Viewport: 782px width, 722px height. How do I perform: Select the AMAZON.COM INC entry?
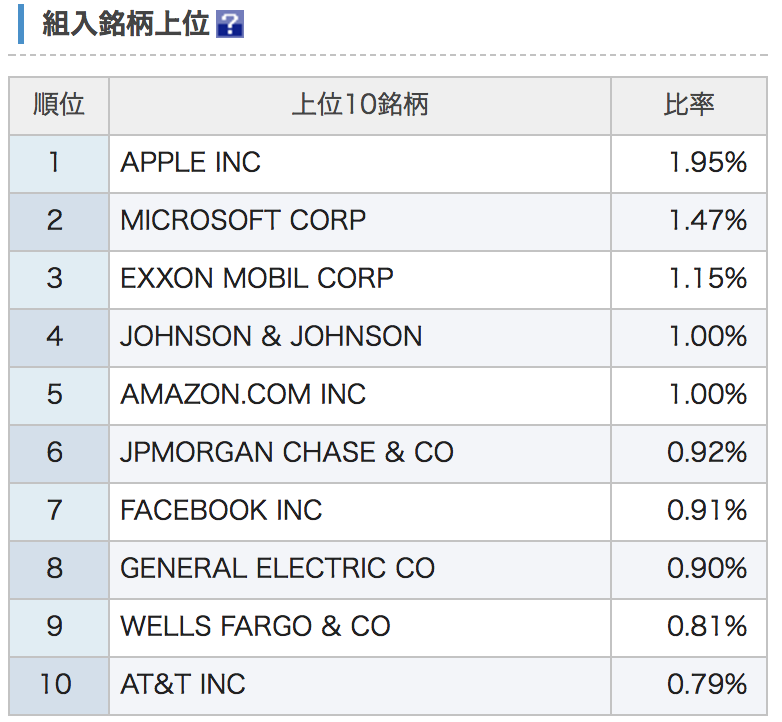[x=243, y=394]
